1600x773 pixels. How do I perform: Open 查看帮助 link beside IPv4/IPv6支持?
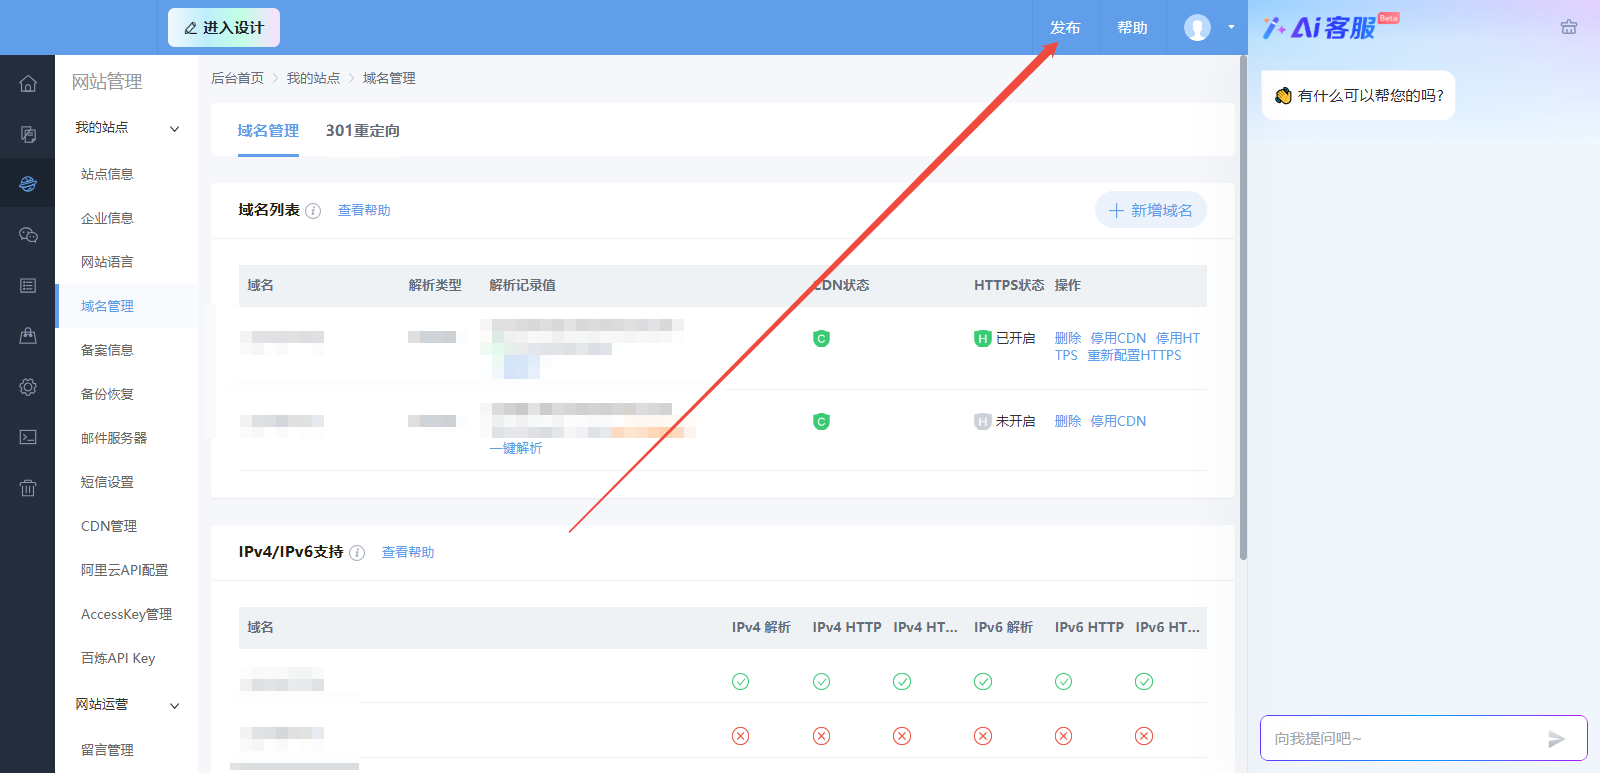point(408,553)
